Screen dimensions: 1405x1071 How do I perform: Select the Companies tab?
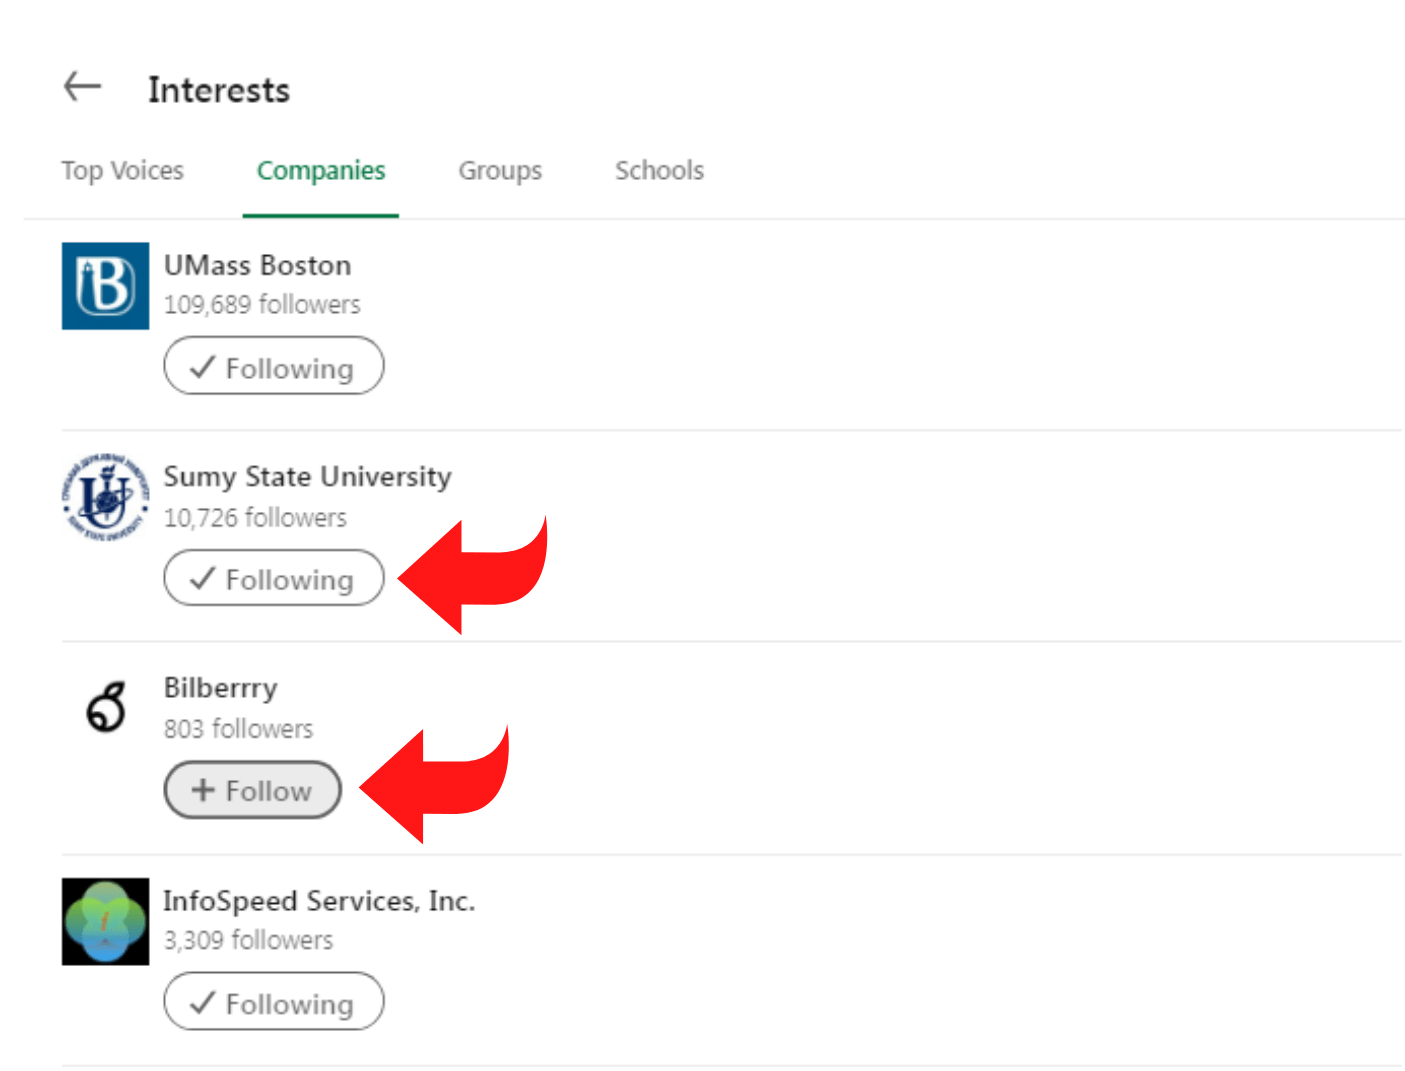(x=321, y=171)
